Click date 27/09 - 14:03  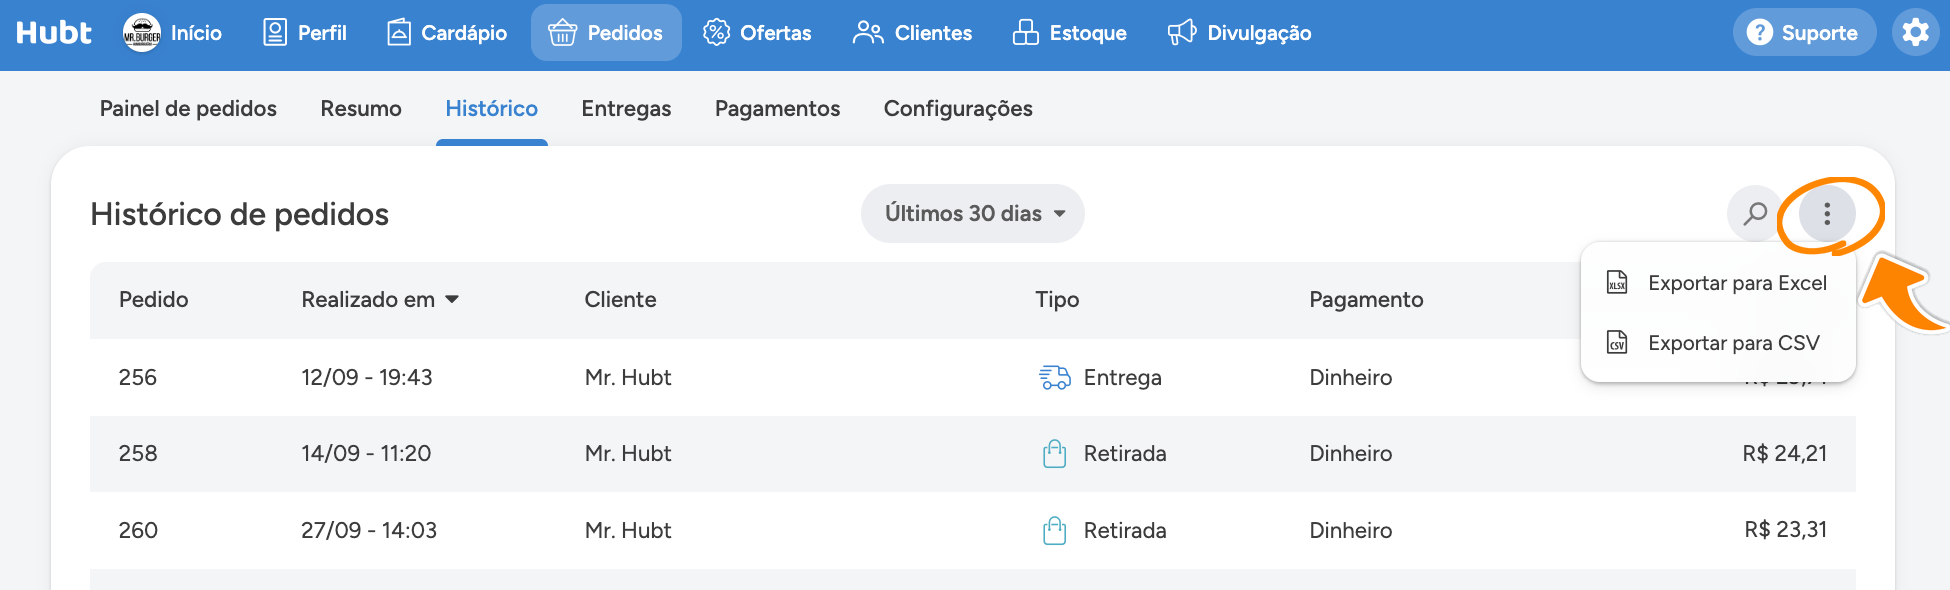[369, 530]
